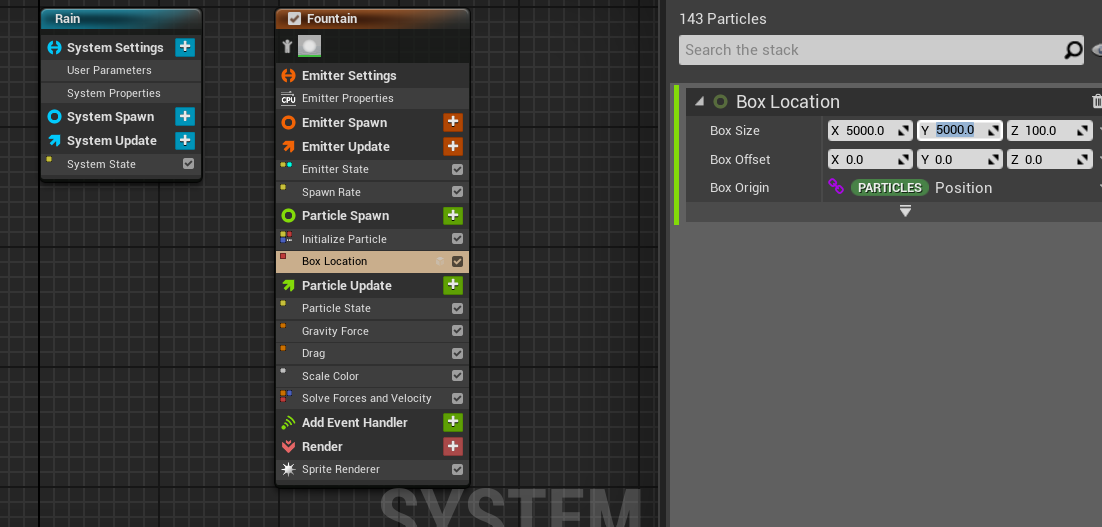Screen dimensions: 1102x527
Task: Open User Parameters in Rain system
Action: [x=109, y=70]
